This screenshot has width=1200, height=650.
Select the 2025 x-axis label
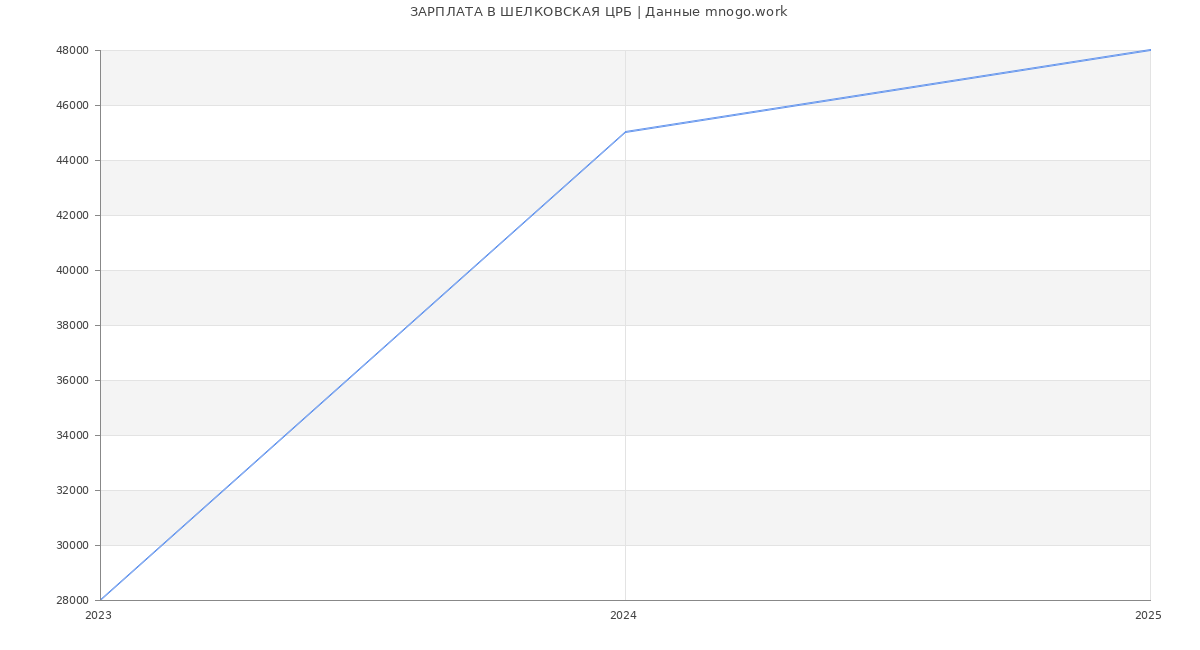pyautogui.click(x=1148, y=616)
